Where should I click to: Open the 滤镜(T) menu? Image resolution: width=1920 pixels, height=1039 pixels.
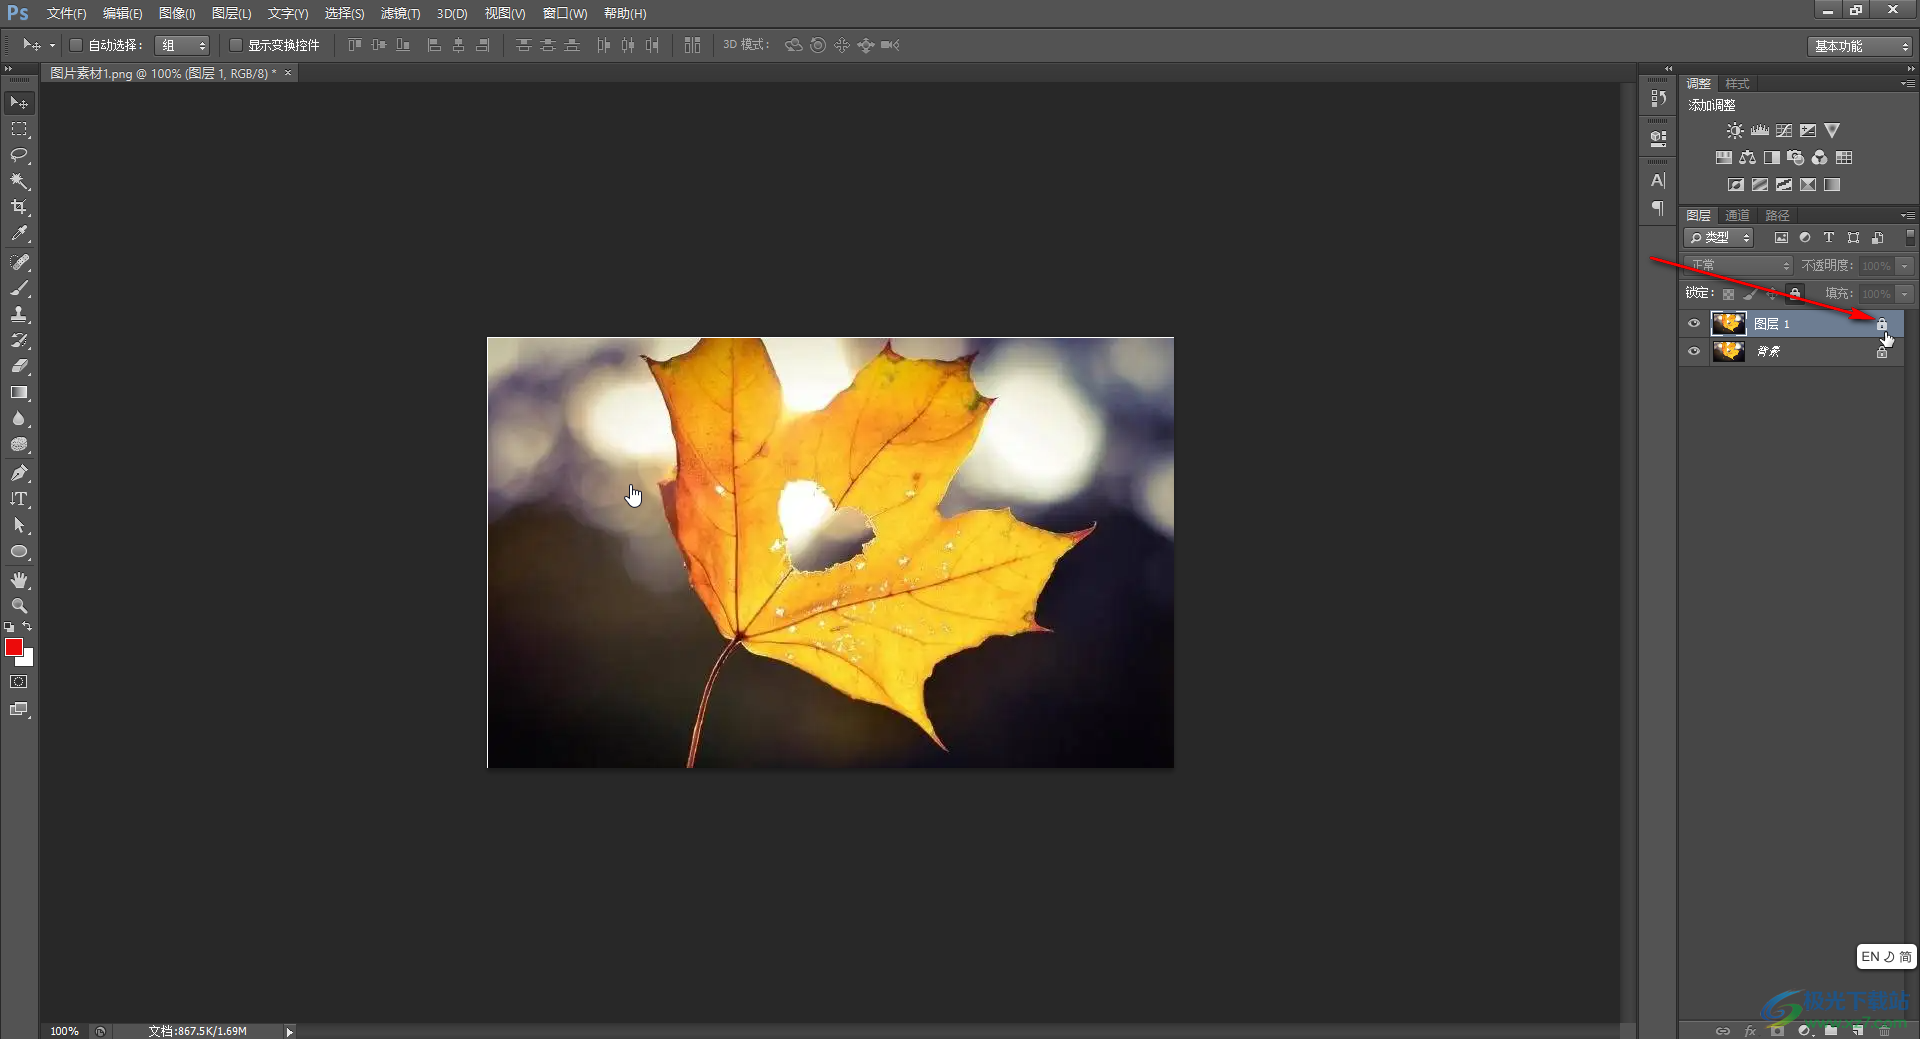pos(400,13)
